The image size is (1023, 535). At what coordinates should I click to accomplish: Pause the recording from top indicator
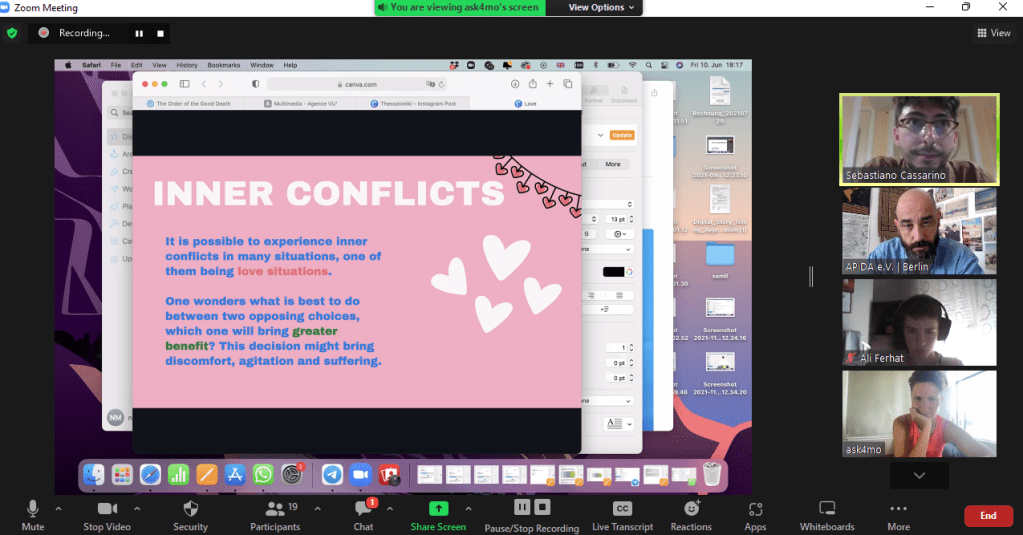139,33
